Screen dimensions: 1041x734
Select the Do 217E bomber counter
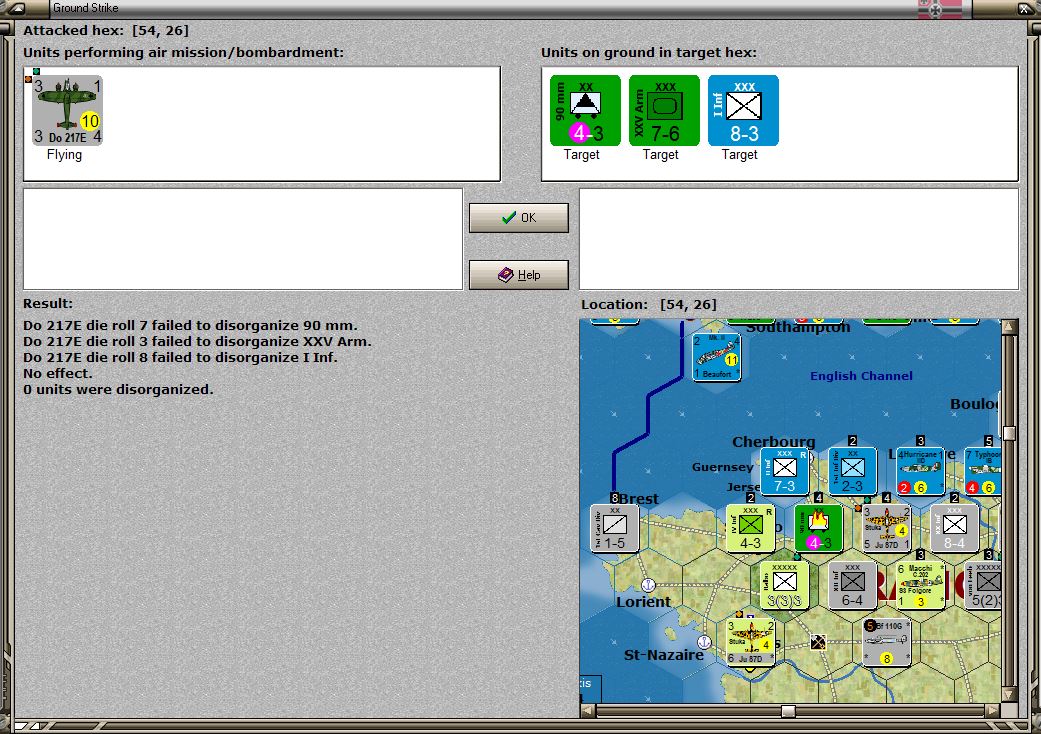click(x=67, y=110)
